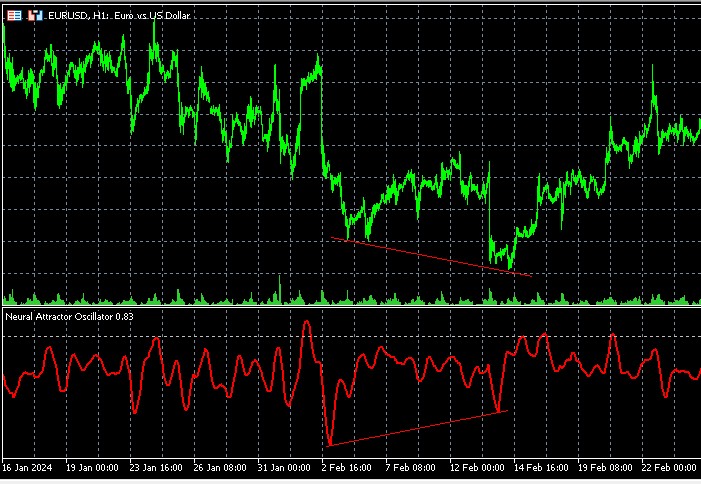Click the 7 Feb 08:00 time label
Screen dimensions: 701x484
tap(410, 468)
